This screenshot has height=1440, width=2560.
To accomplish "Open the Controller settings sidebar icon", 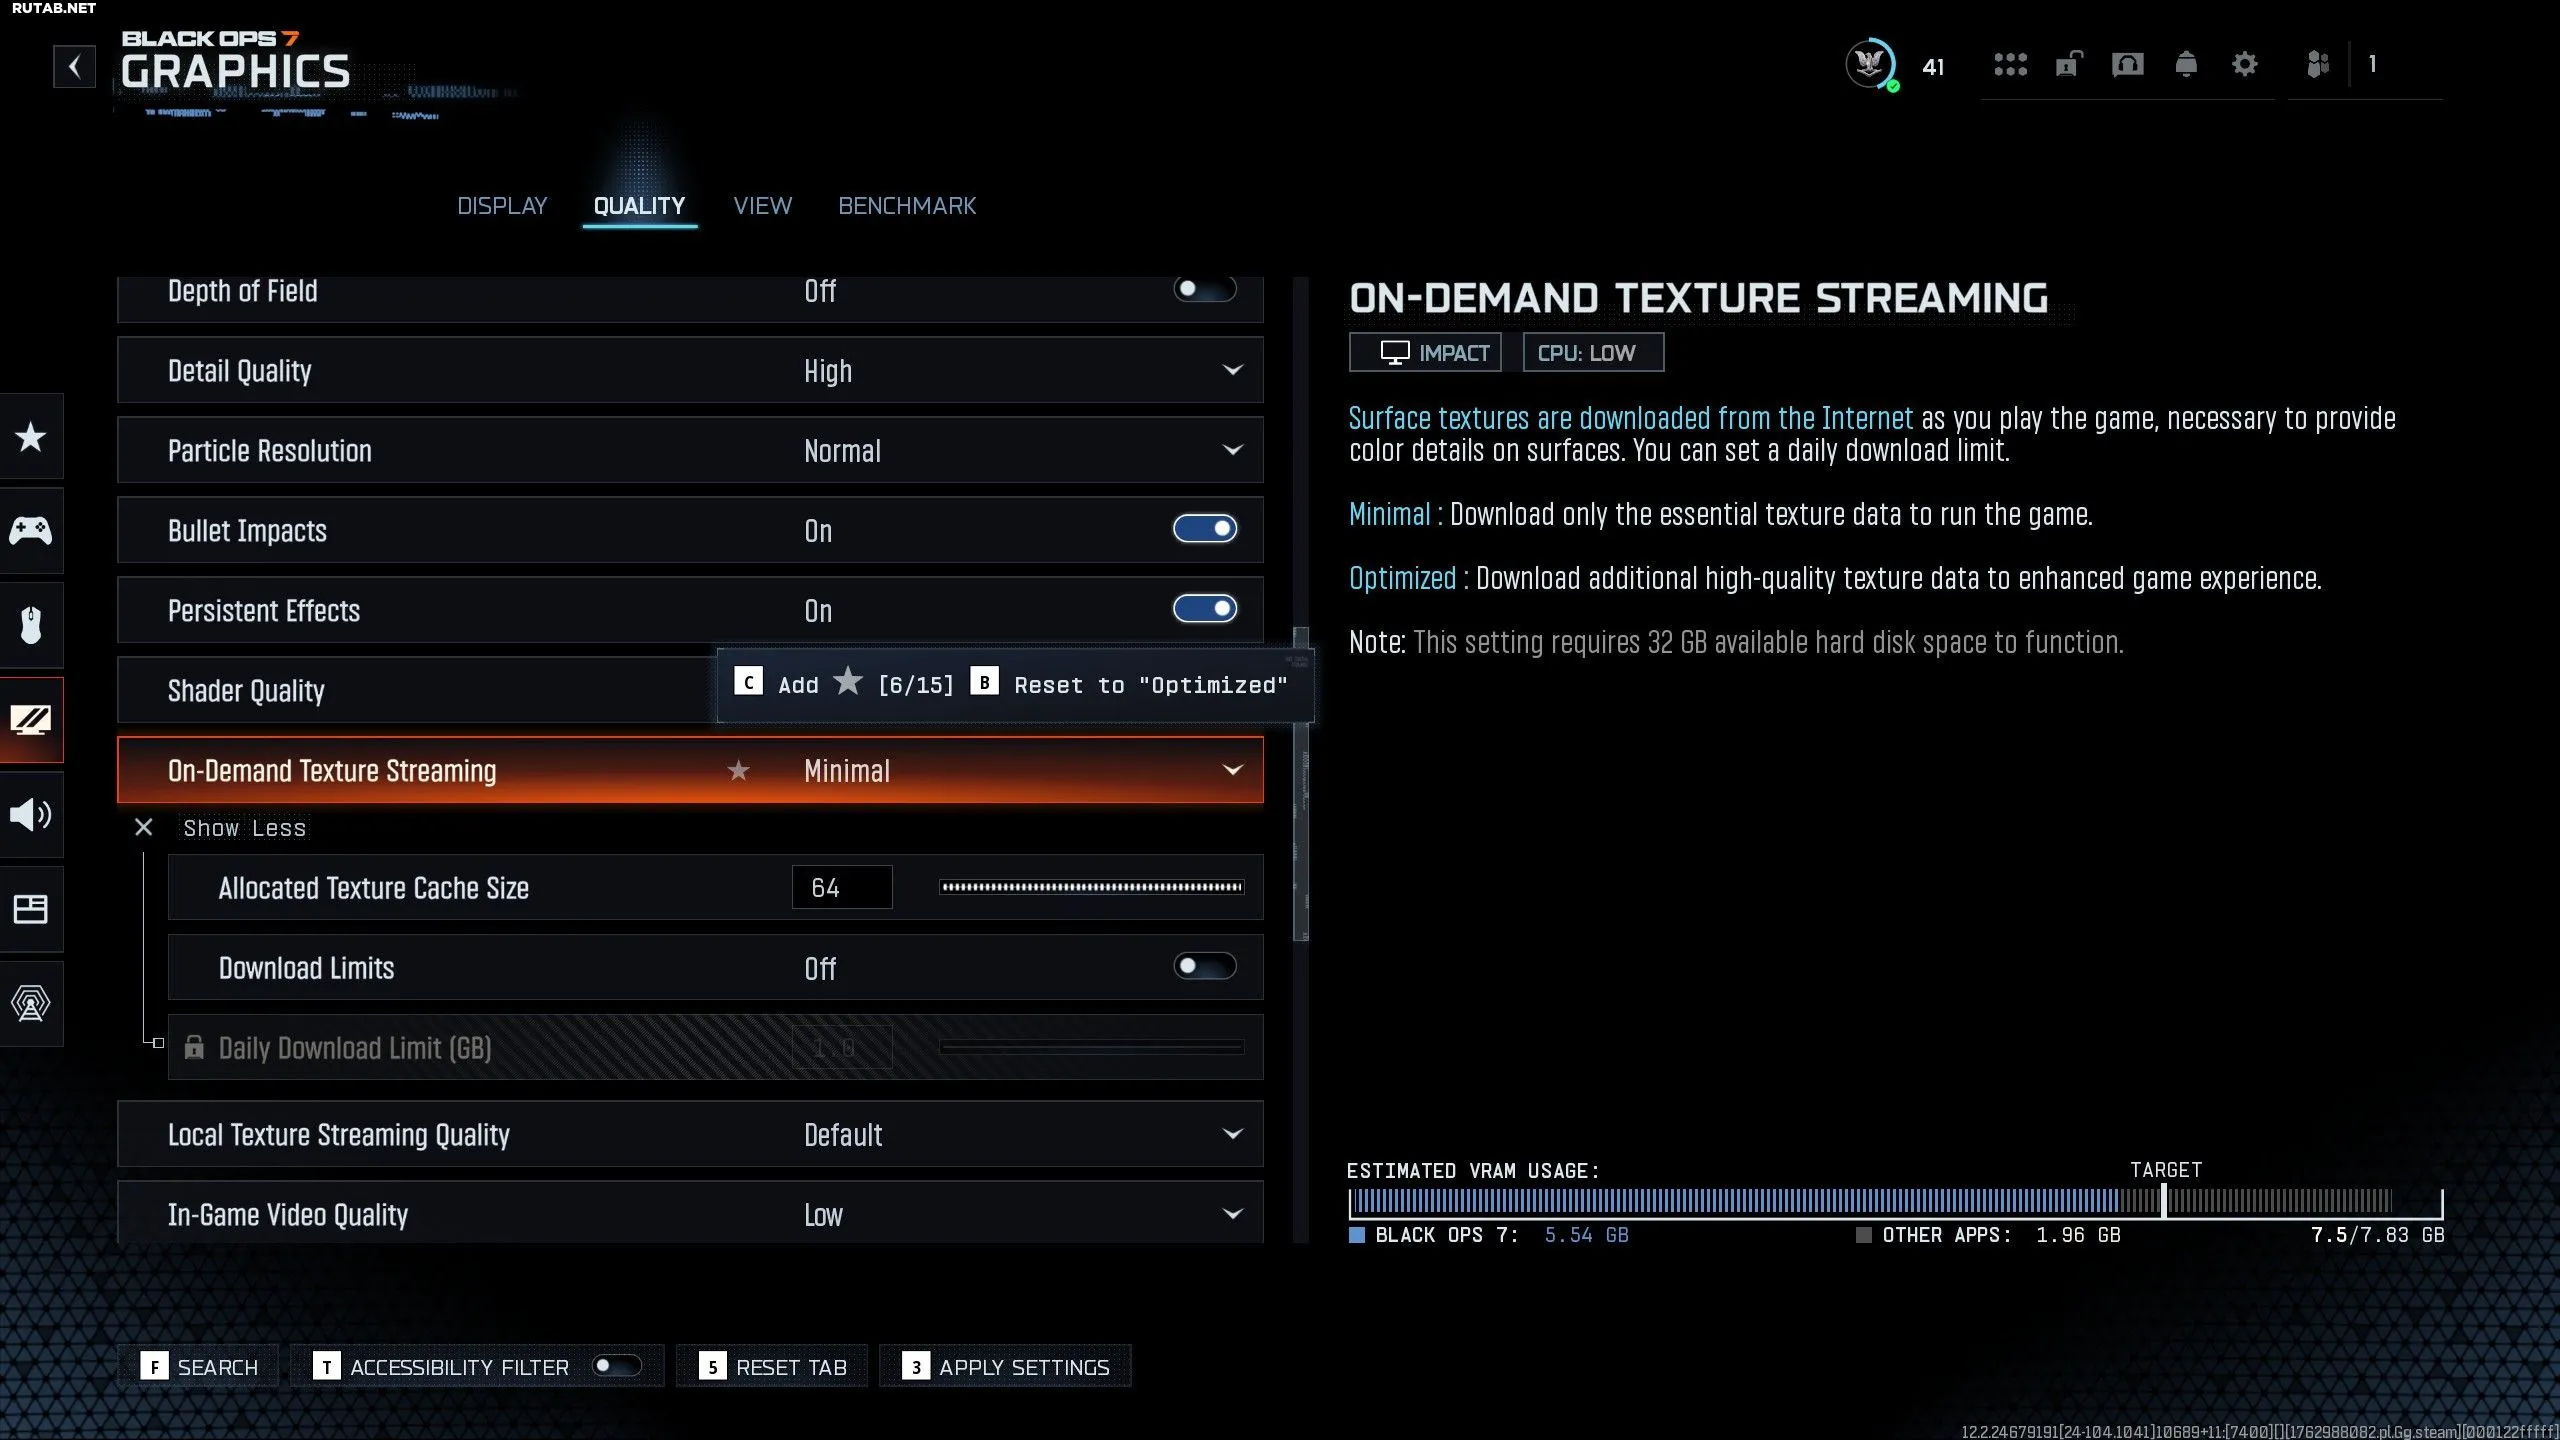I will click(31, 530).
